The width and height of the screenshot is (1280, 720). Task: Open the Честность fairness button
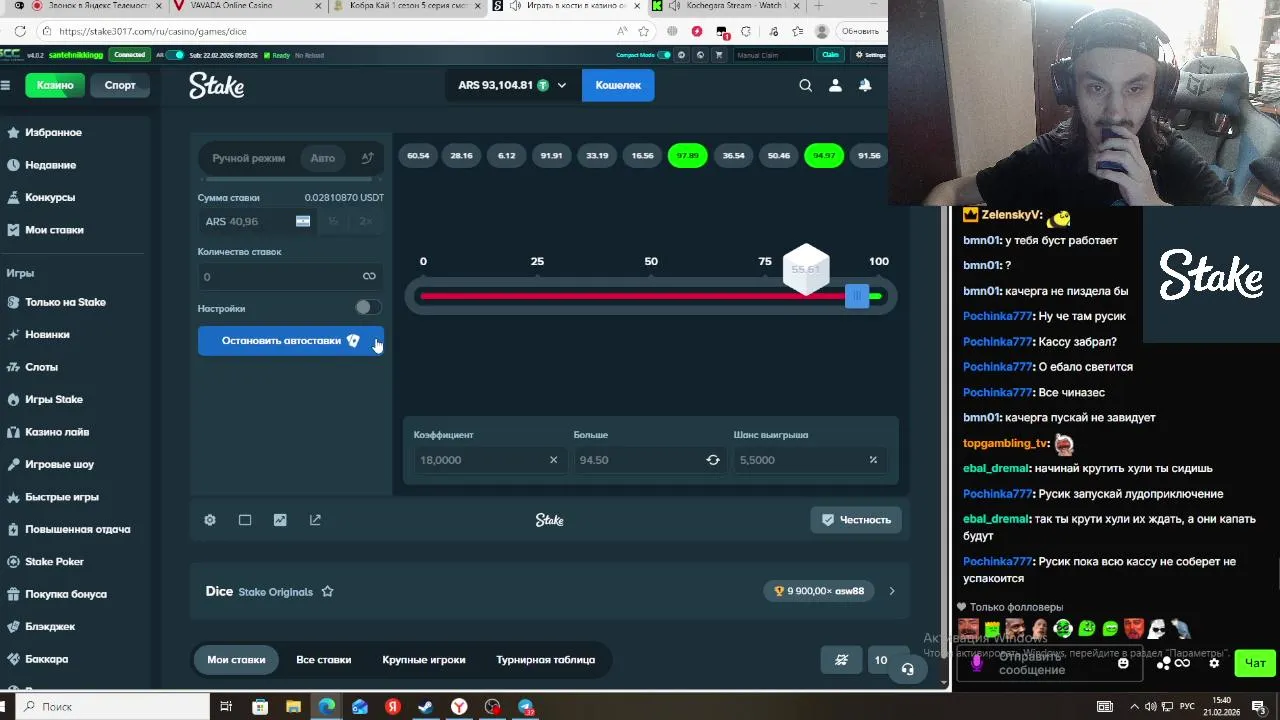856,520
